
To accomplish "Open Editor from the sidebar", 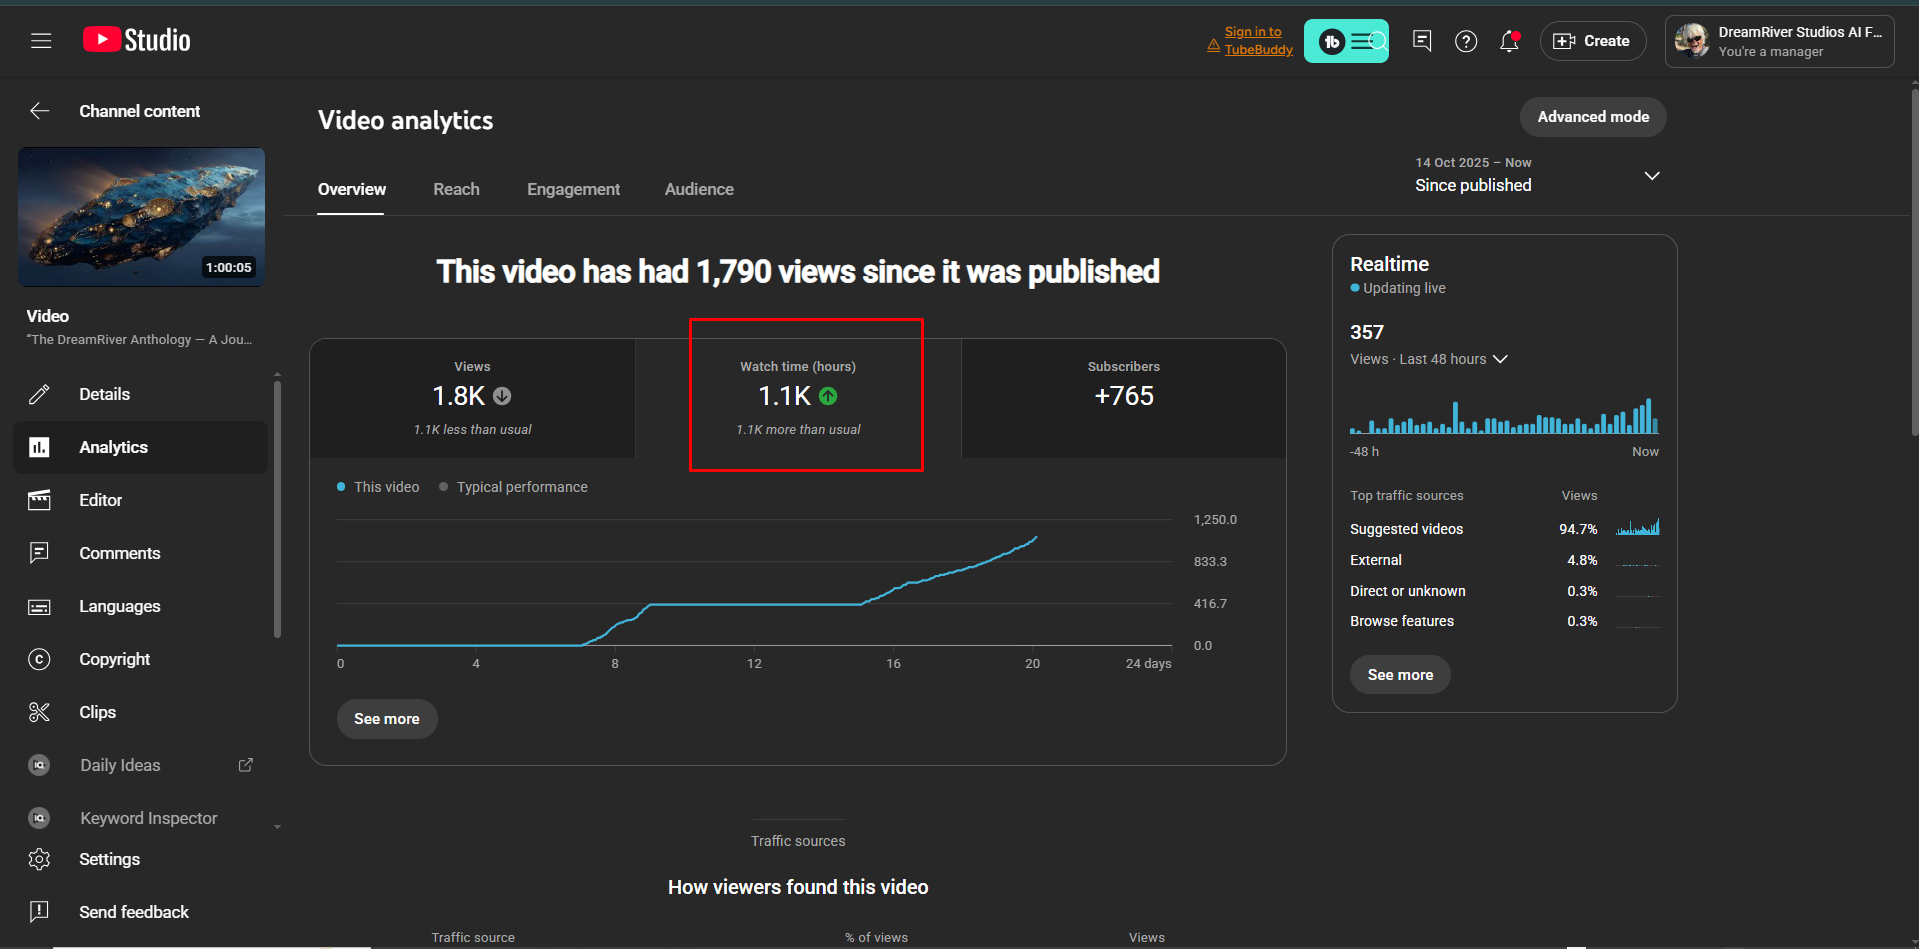I will pyautogui.click(x=100, y=500).
